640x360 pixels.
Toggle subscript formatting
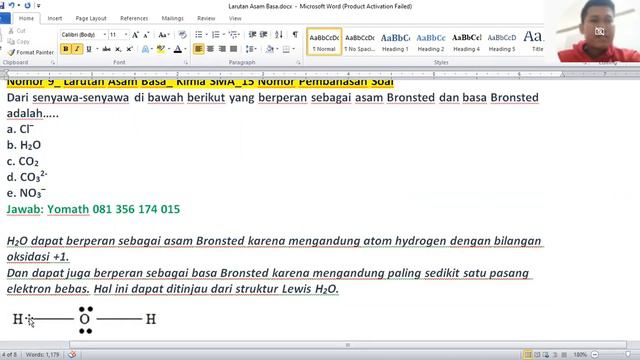(x=118, y=49)
